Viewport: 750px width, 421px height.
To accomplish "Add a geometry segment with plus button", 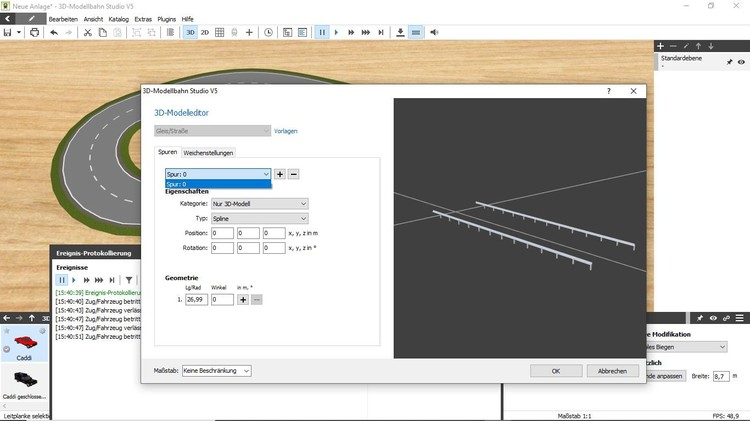I will (x=243, y=299).
